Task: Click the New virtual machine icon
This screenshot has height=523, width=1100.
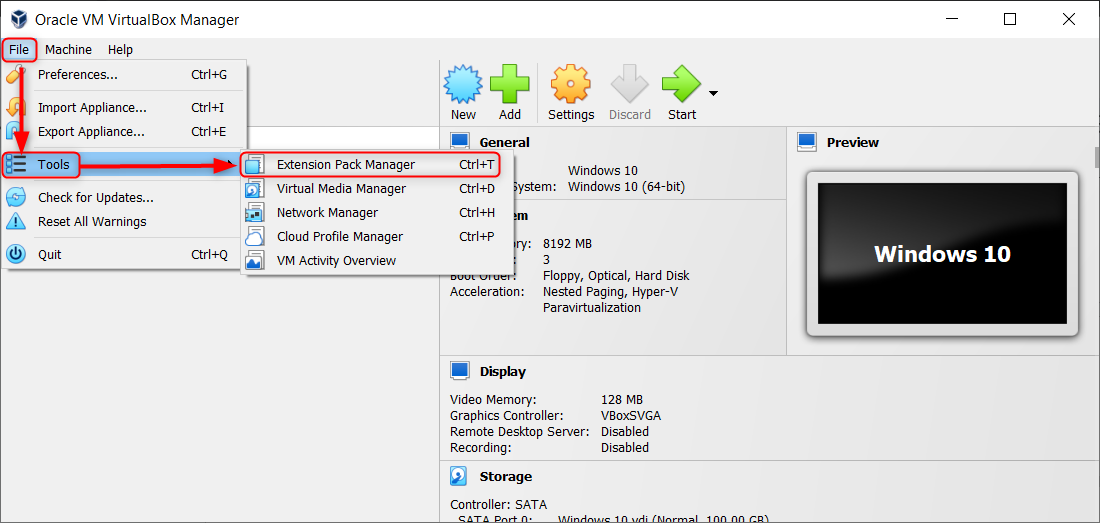Action: coord(463,84)
